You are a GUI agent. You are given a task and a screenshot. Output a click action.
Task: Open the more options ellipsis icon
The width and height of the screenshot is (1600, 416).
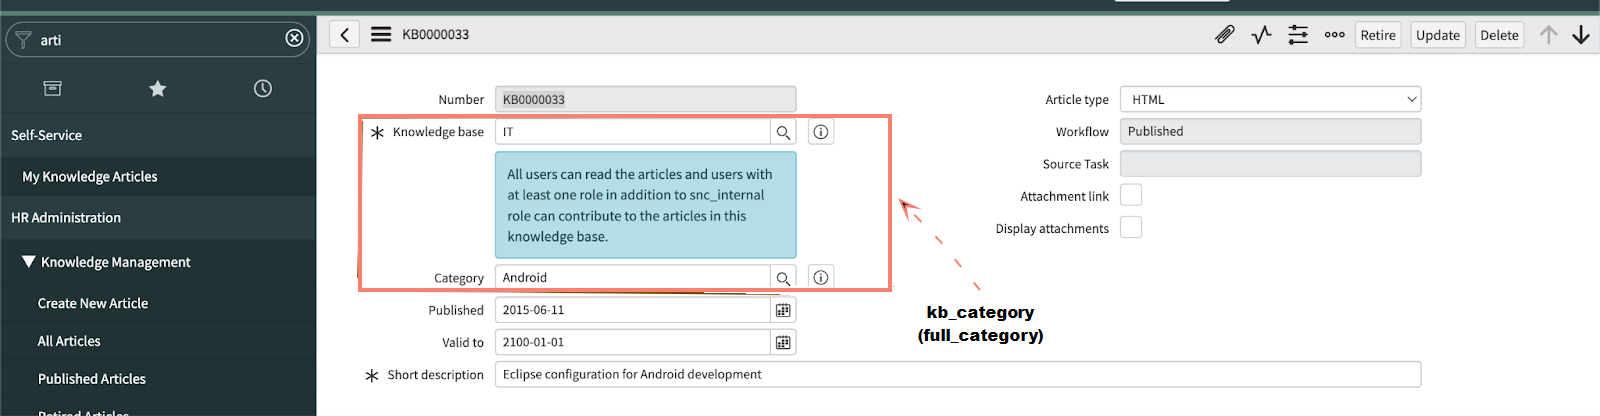1334,35
